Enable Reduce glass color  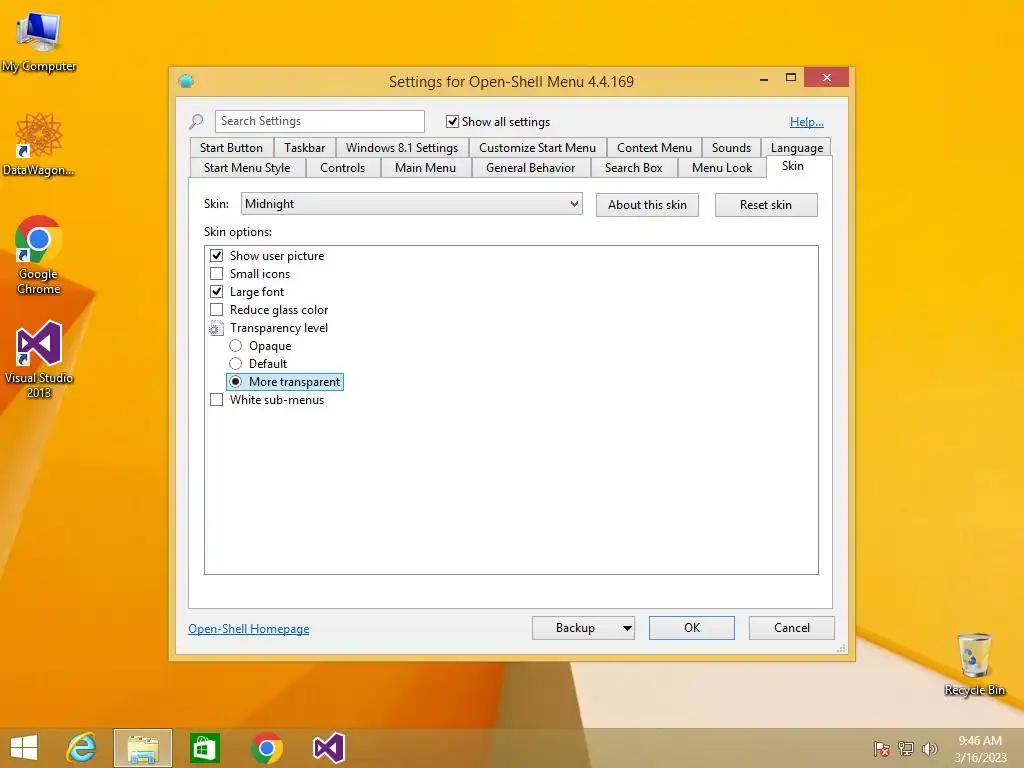(216, 310)
